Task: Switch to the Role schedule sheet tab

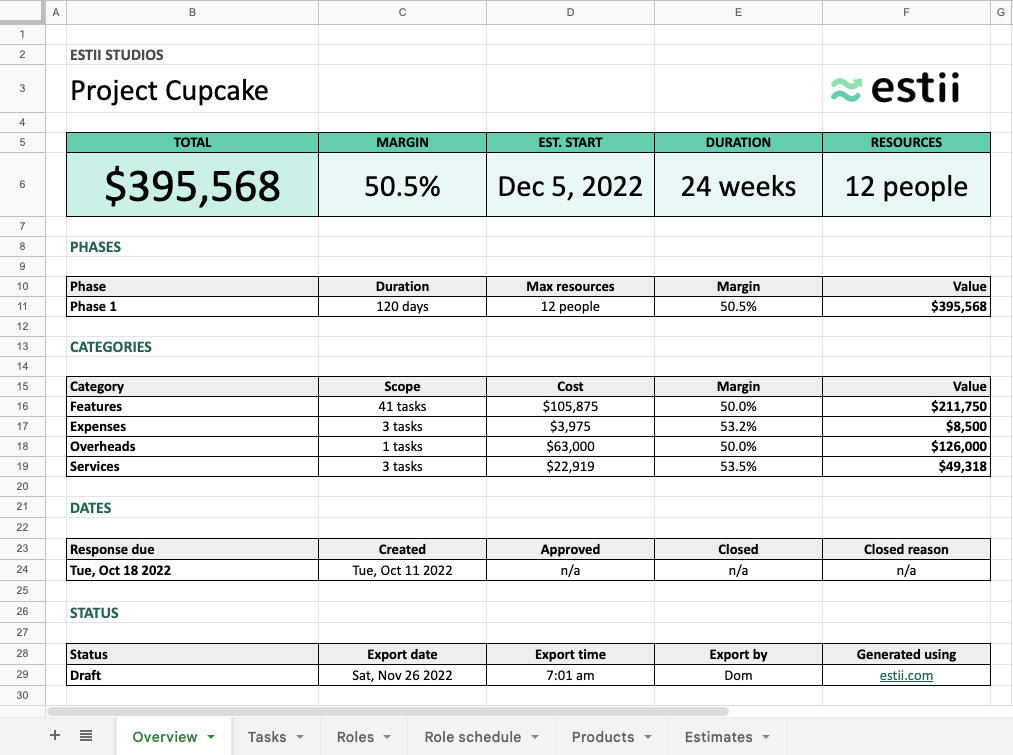Action: (x=473, y=737)
